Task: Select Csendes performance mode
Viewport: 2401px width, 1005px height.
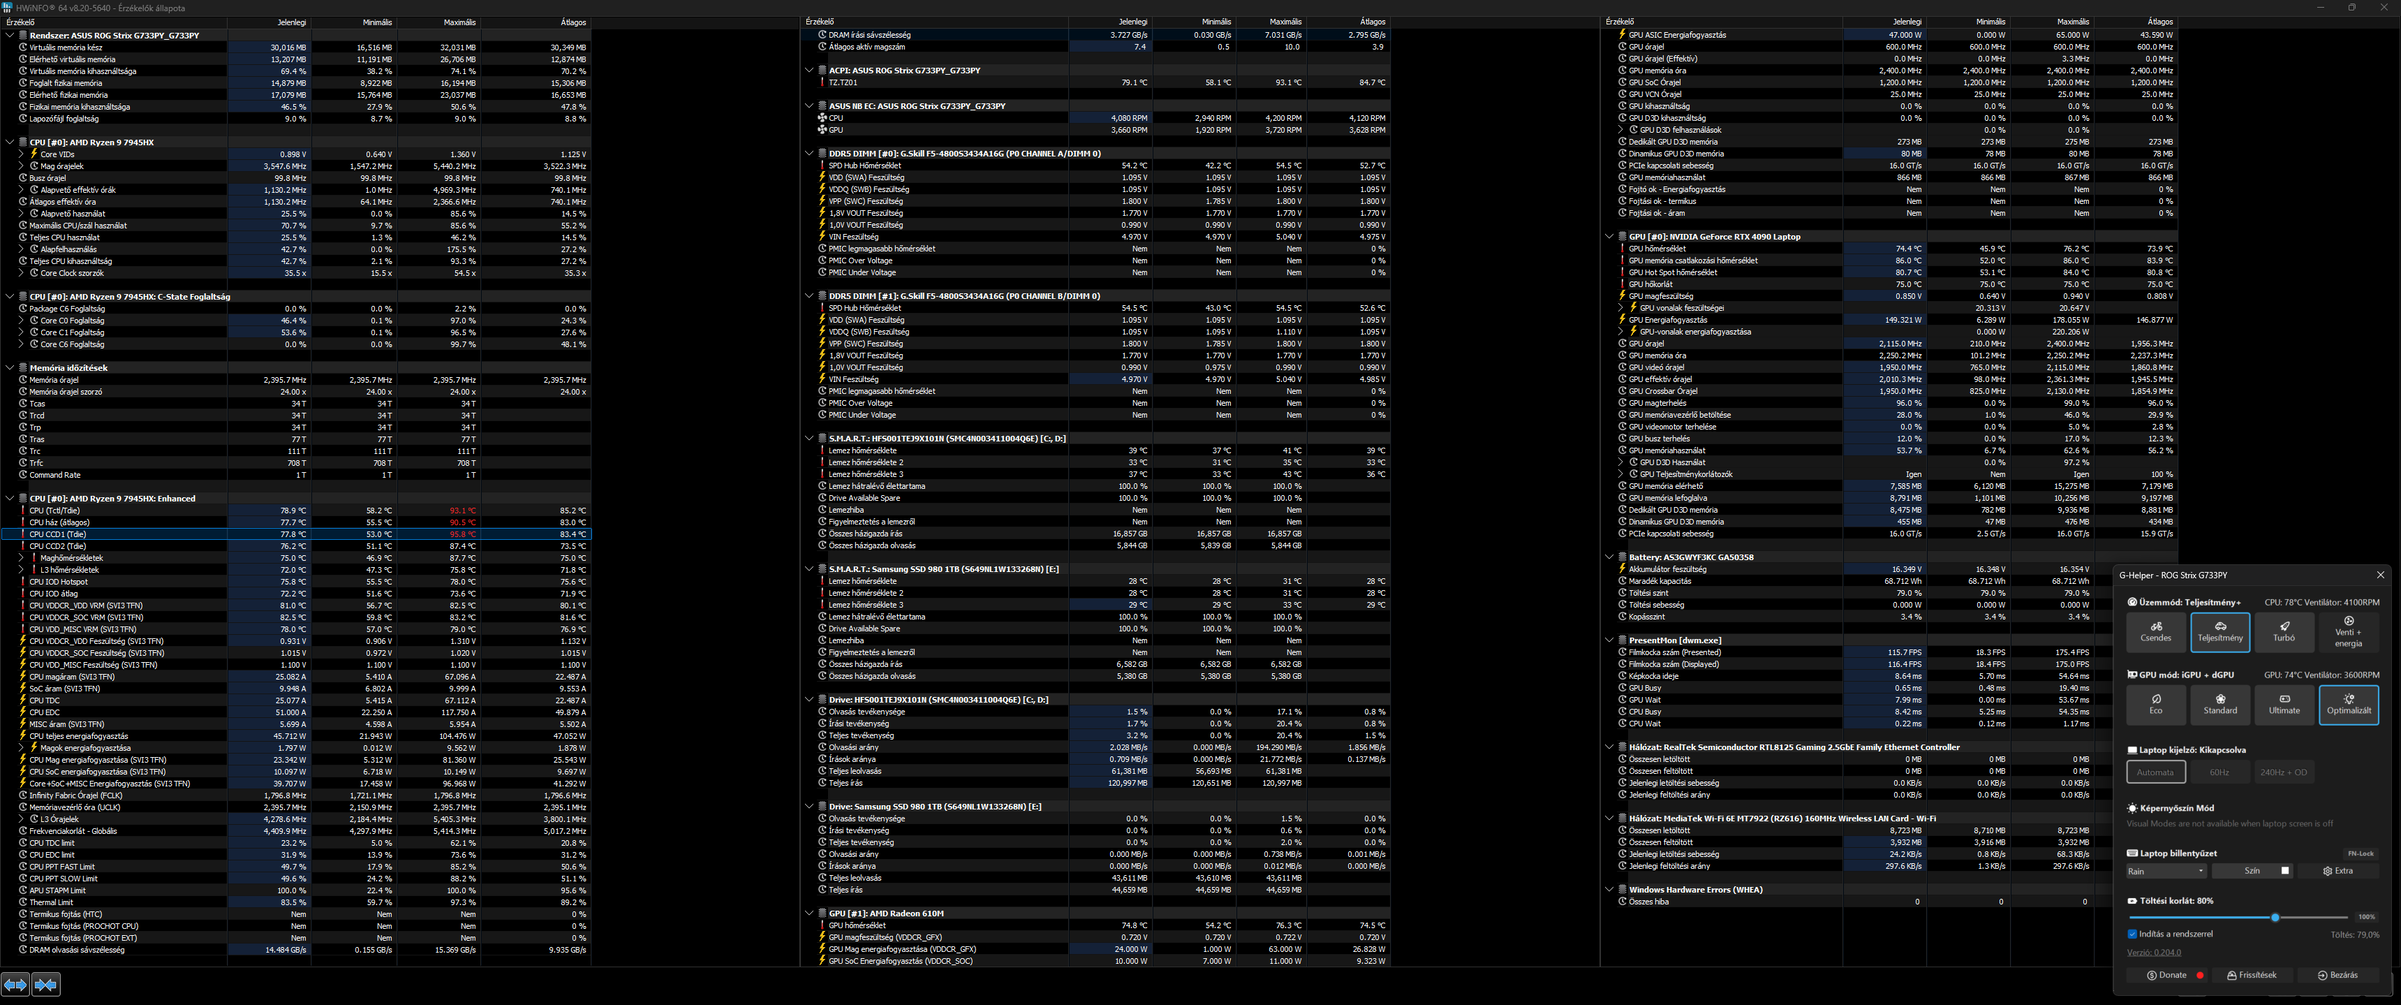Action: coord(2156,632)
